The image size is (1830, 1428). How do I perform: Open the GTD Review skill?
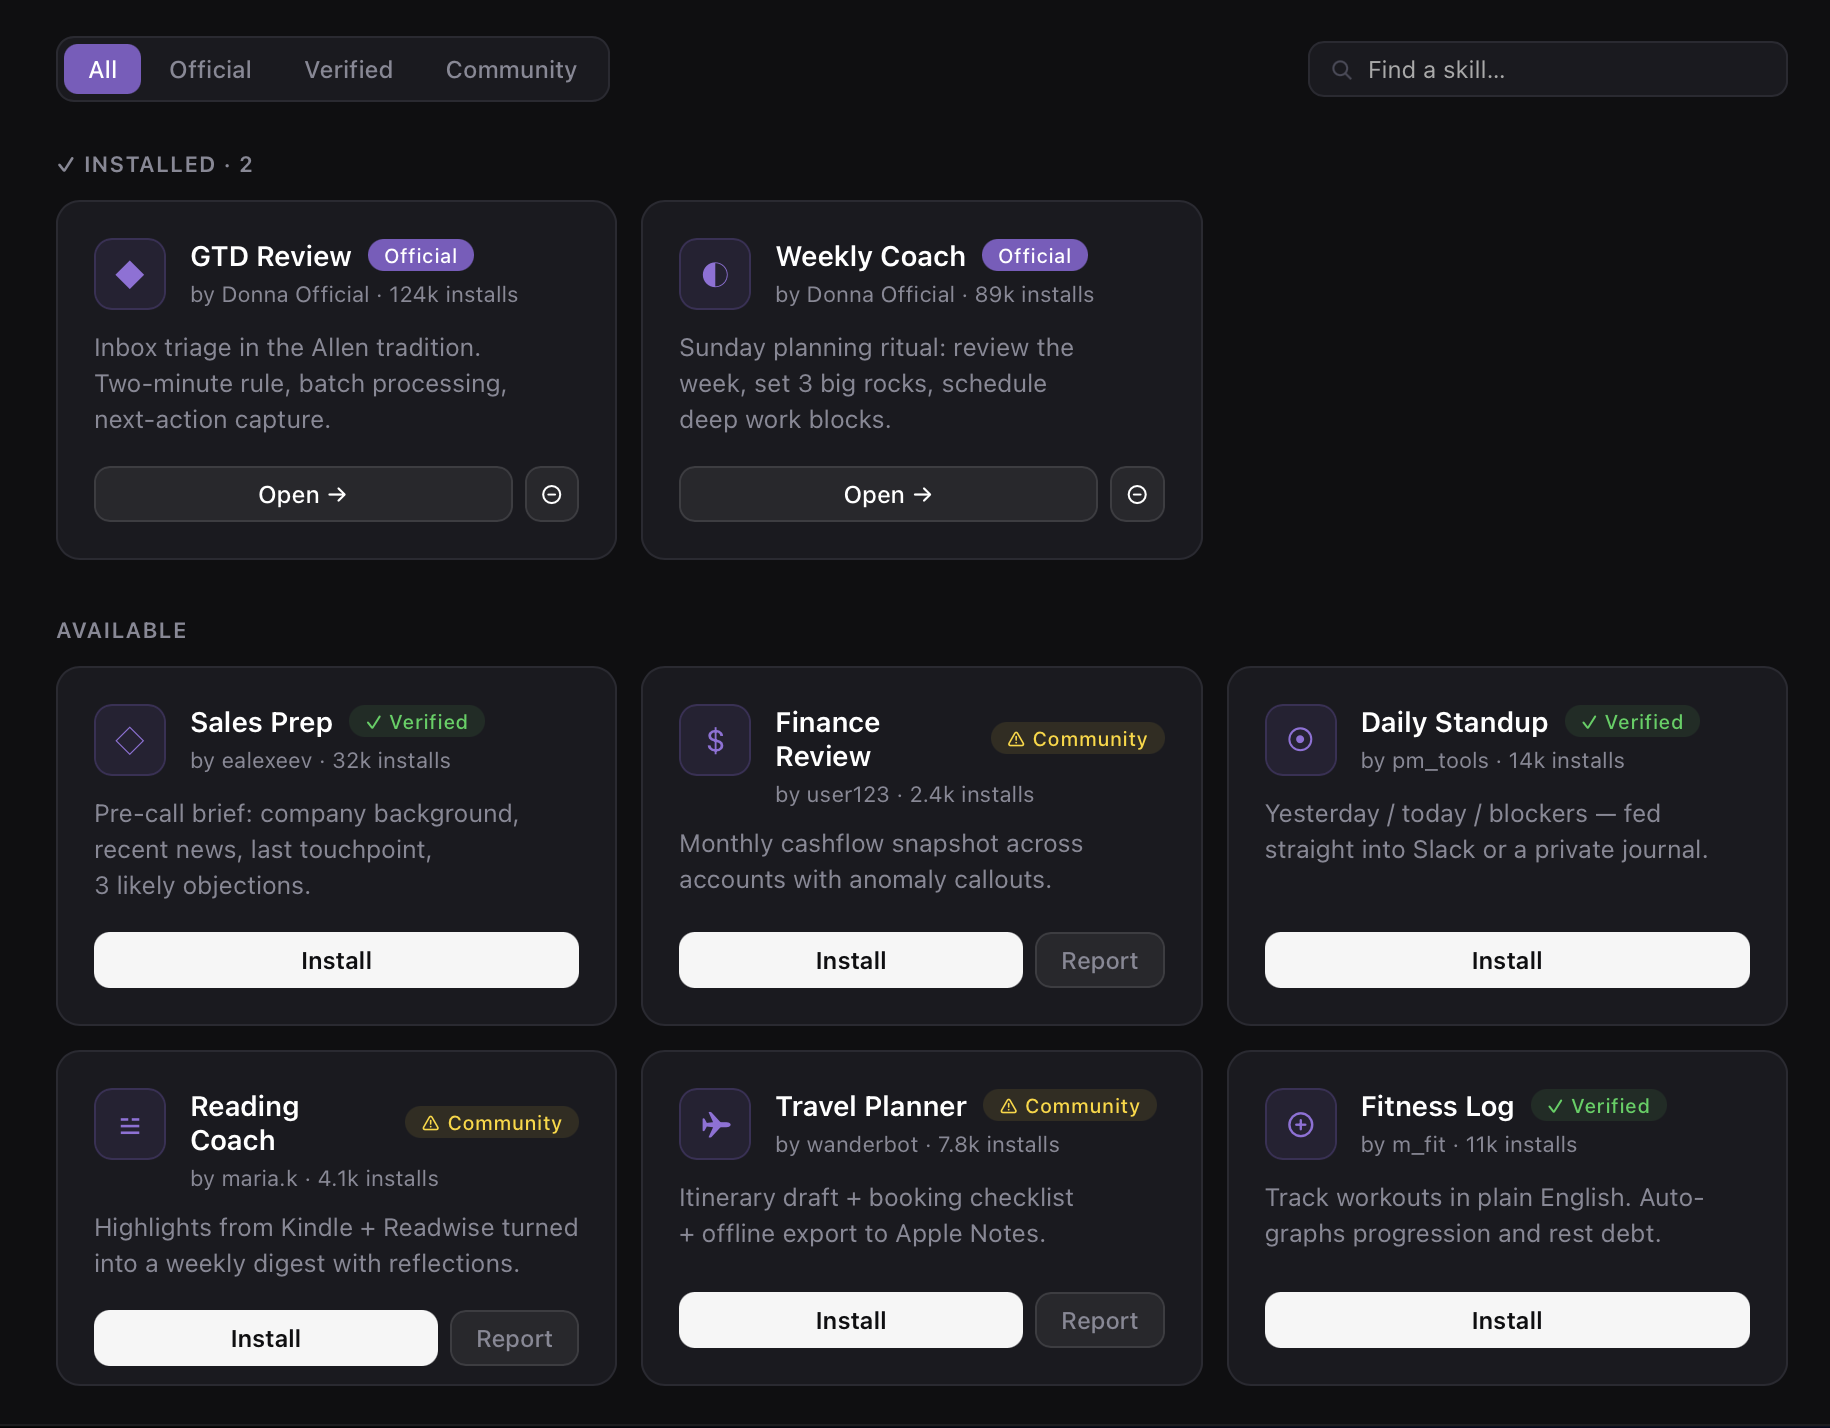[303, 494]
